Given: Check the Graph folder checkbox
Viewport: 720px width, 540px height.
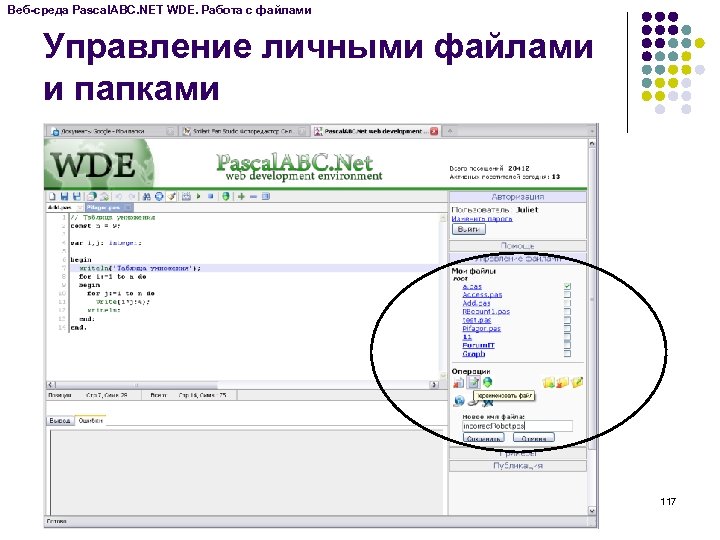Looking at the screenshot, I should tap(568, 354).
